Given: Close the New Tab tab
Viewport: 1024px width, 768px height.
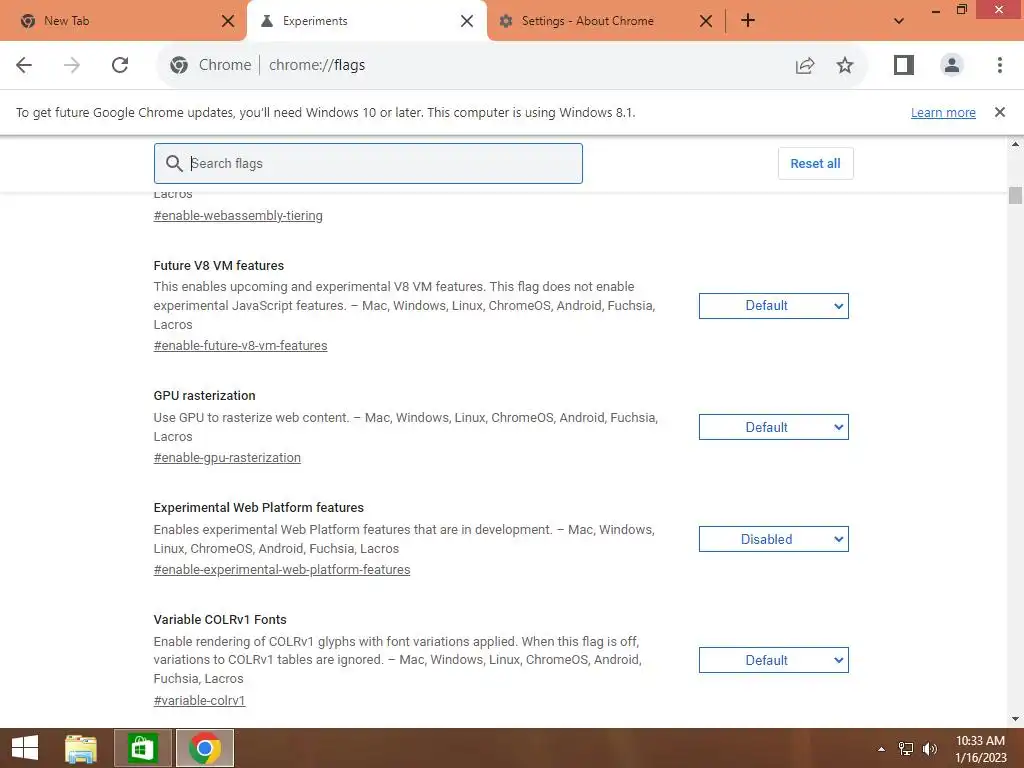Looking at the screenshot, I should [x=227, y=21].
